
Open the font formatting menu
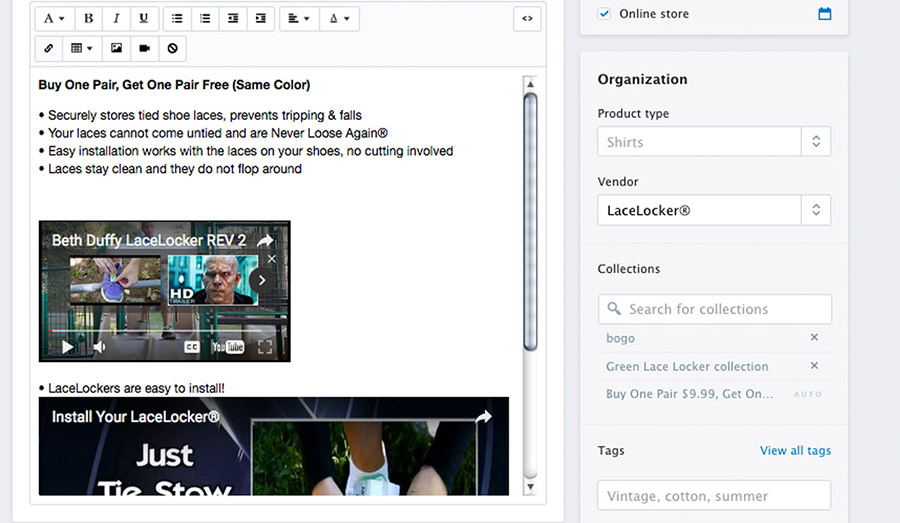click(54, 19)
